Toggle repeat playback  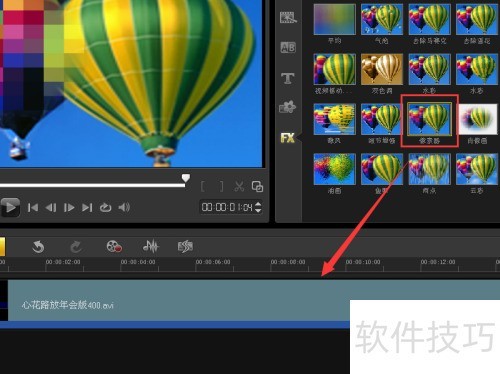coord(105,208)
